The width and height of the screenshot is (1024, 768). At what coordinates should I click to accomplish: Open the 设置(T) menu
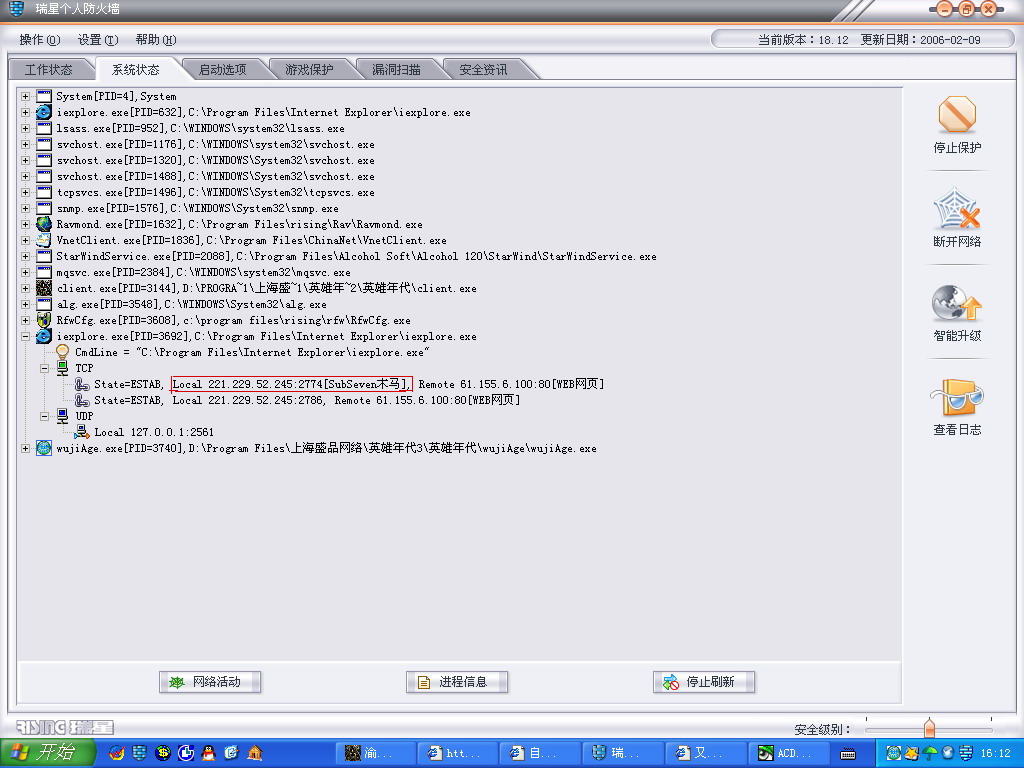[x=98, y=40]
